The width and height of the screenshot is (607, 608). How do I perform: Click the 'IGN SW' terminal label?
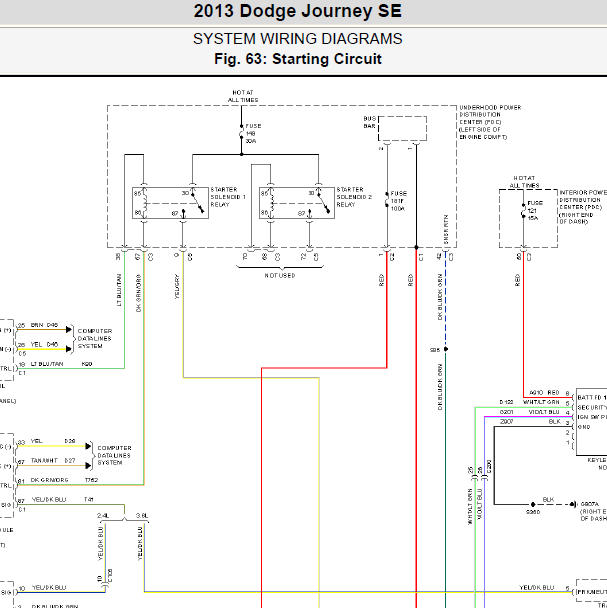(590, 417)
